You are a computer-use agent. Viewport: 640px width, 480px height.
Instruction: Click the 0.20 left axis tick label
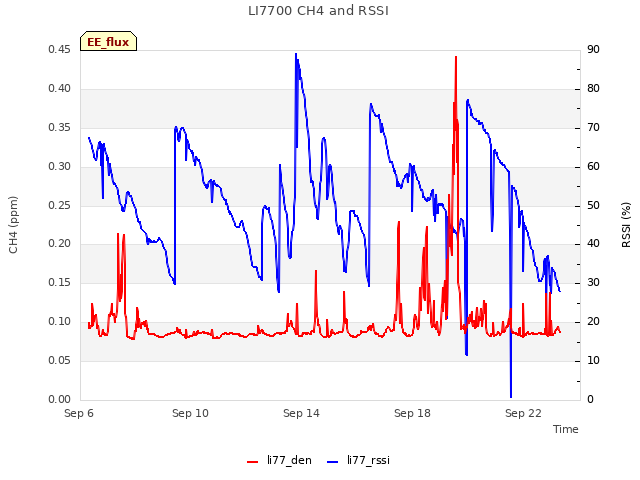[x=59, y=244]
